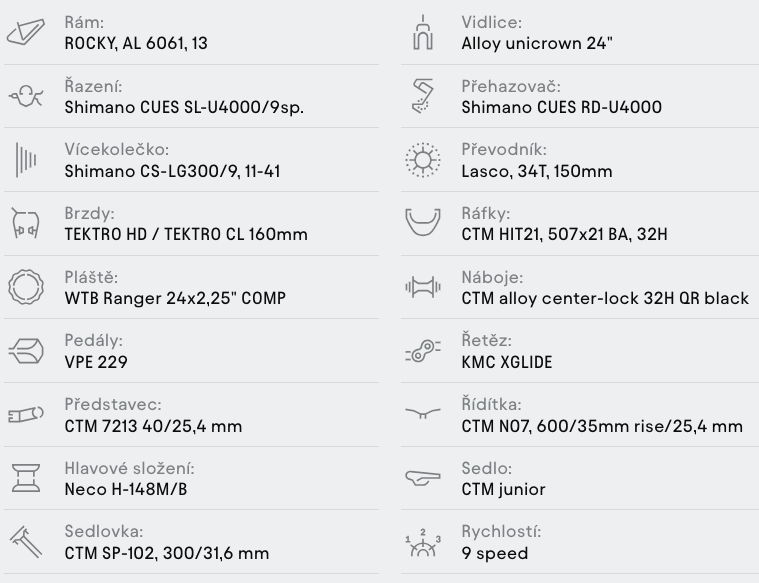Click the hub icon beside Náboje
Viewport: 759px width, 583px height.
pos(423,287)
